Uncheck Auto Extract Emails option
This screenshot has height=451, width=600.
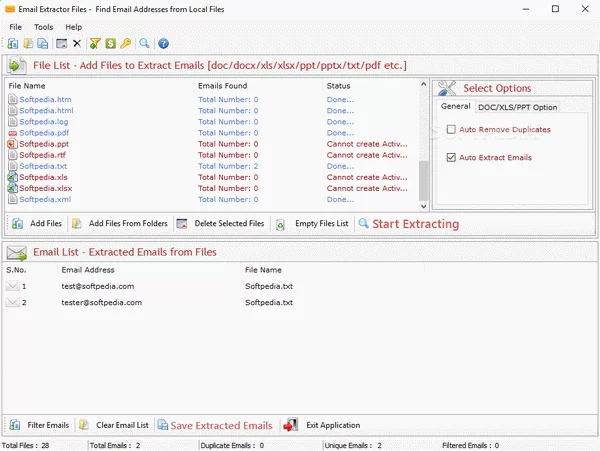pos(452,158)
